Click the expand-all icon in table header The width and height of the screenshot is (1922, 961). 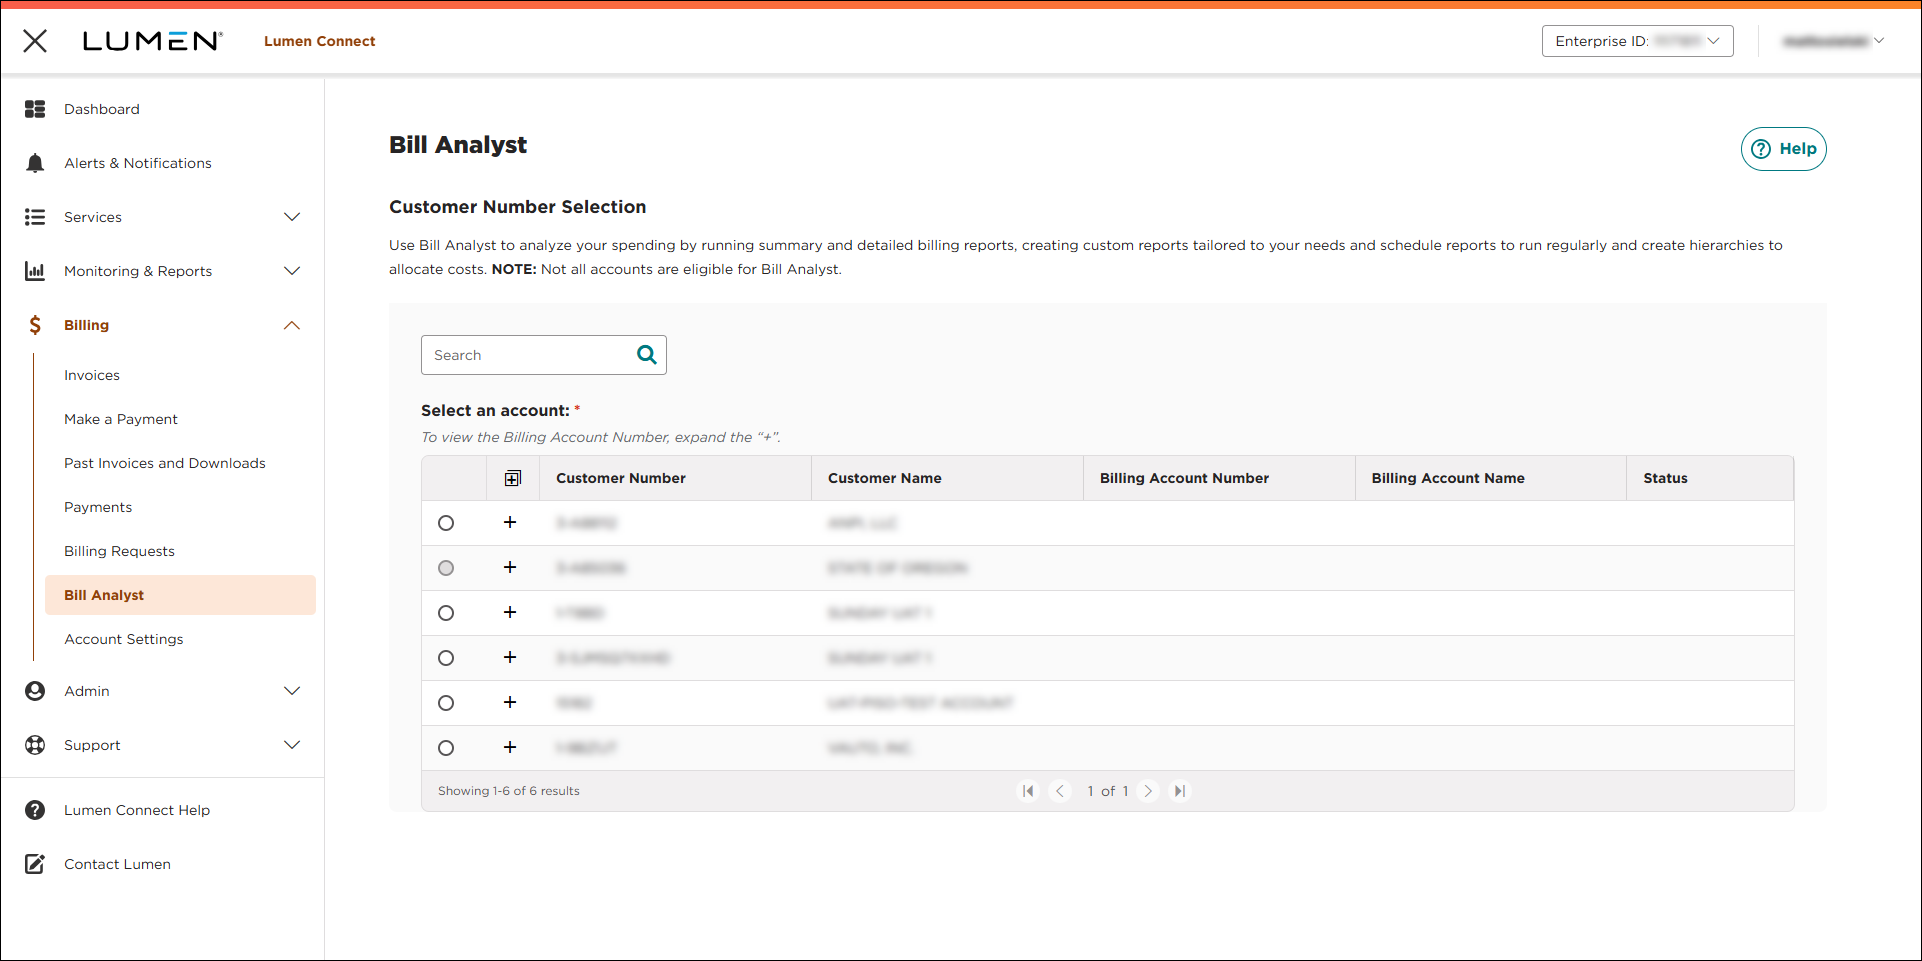tap(513, 479)
